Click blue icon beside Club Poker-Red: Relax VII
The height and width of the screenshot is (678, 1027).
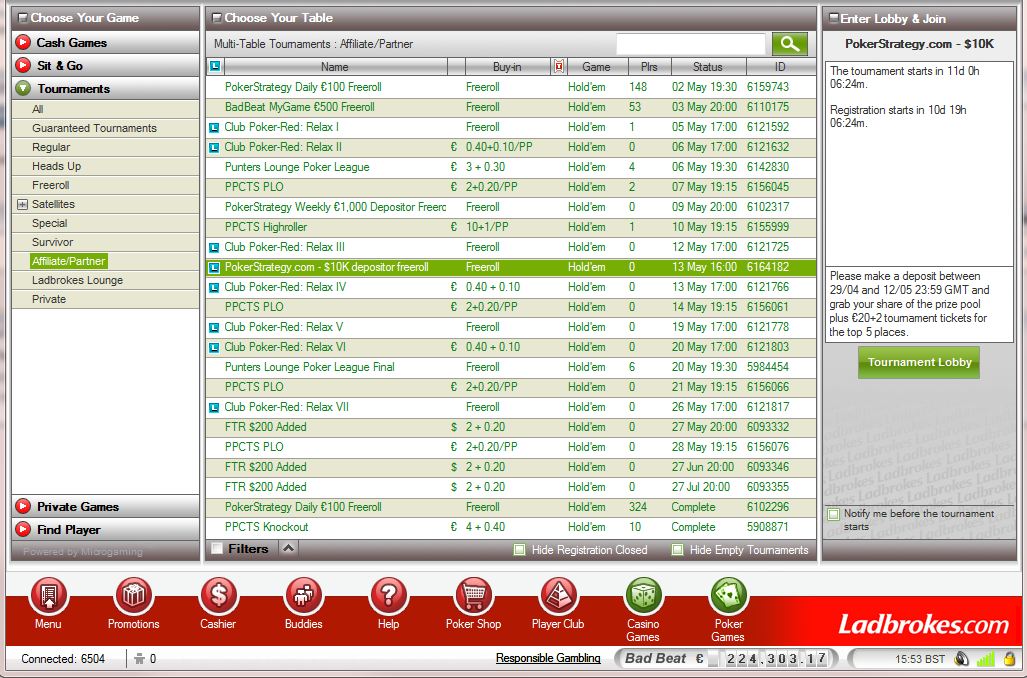point(214,407)
